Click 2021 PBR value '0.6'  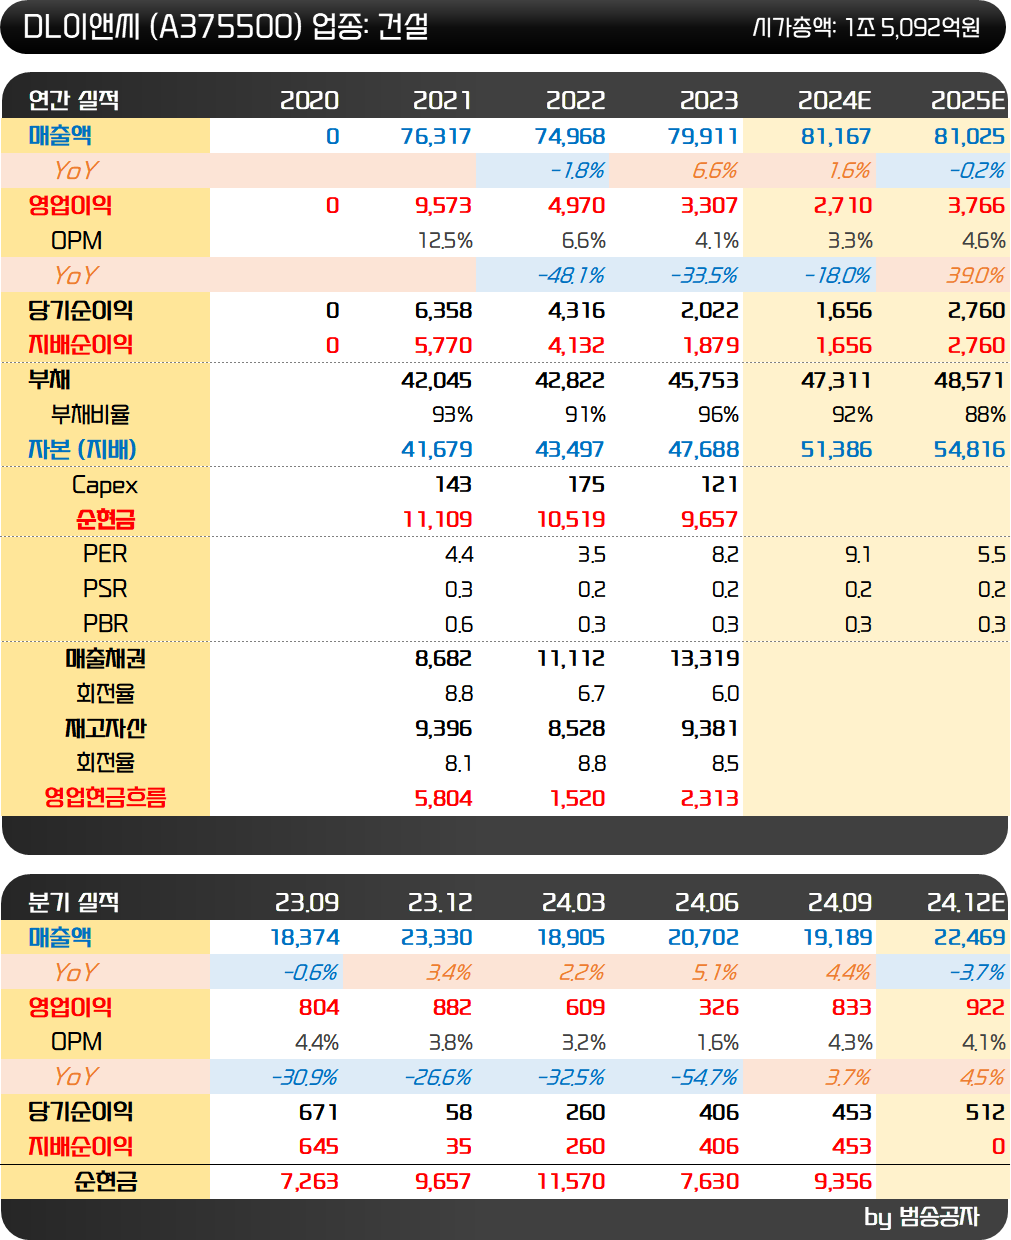tap(459, 624)
